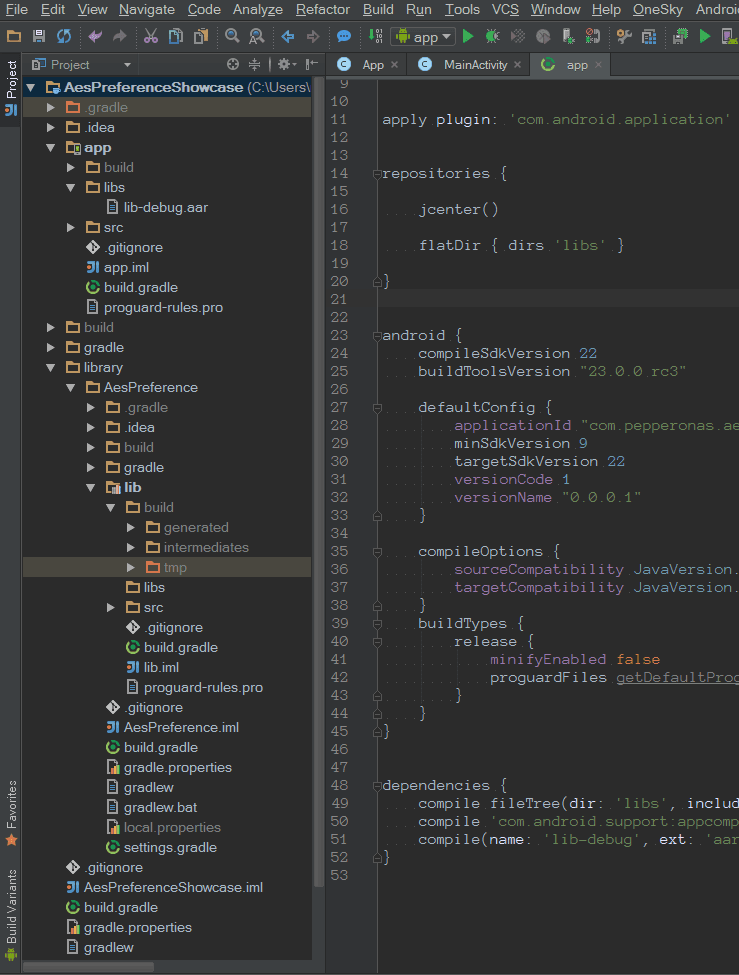This screenshot has height=975, width=739.
Task: Click the Save All disk icon
Action: (x=39, y=36)
